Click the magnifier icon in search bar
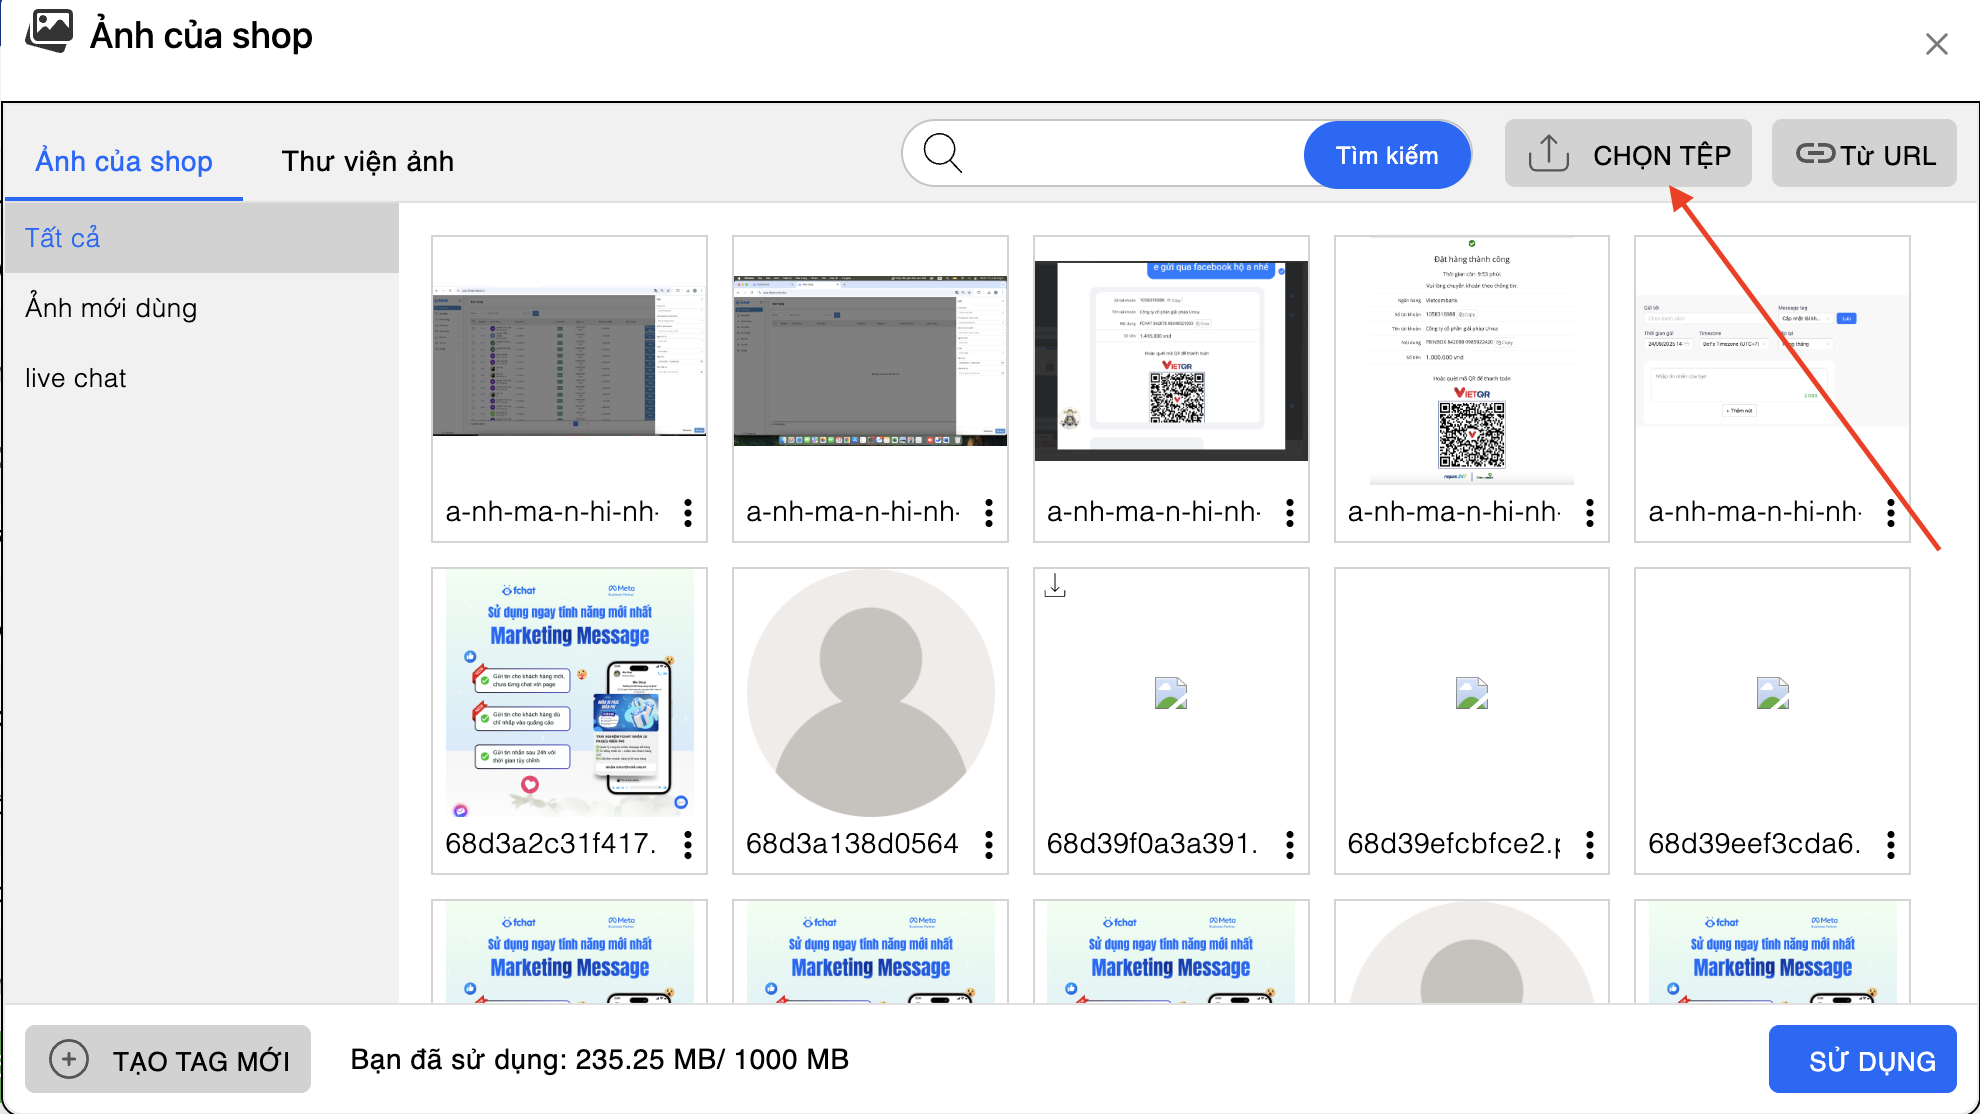The image size is (1980, 1114). [942, 154]
